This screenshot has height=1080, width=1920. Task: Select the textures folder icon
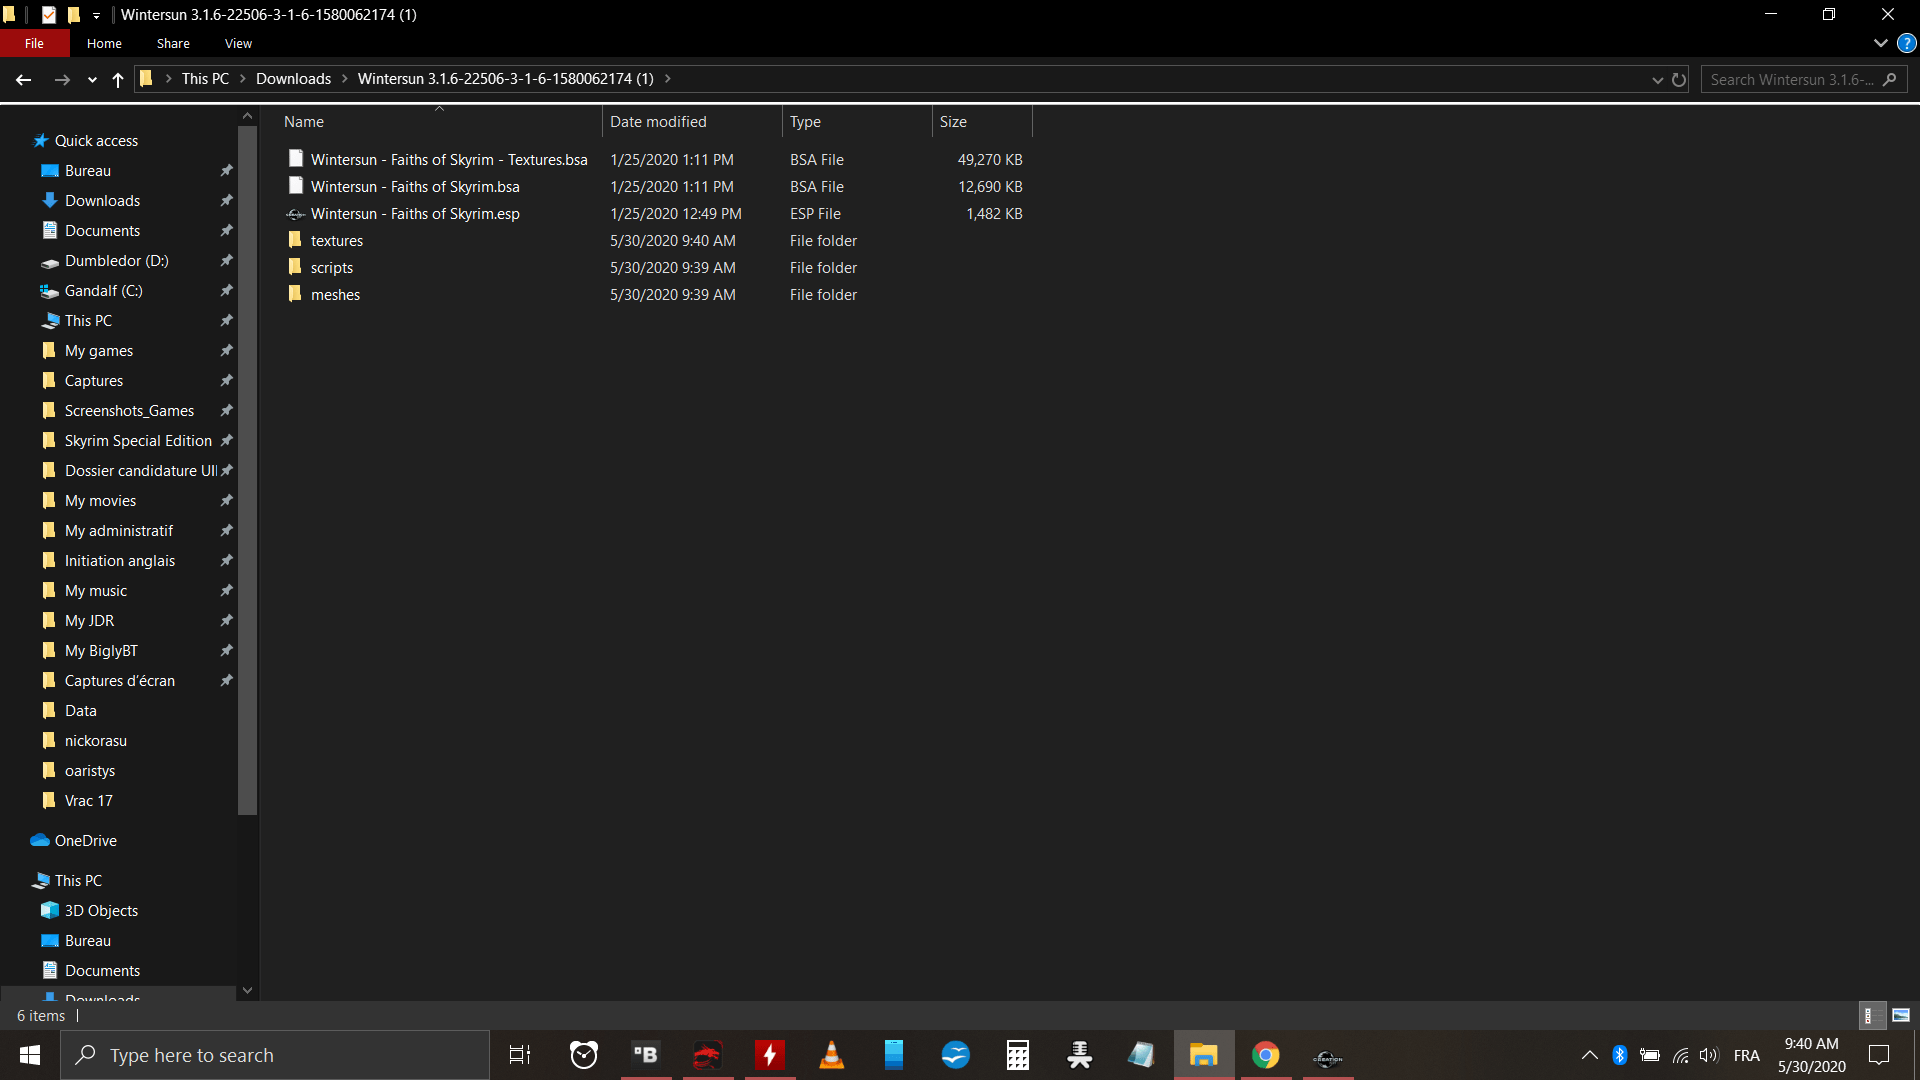coord(295,240)
